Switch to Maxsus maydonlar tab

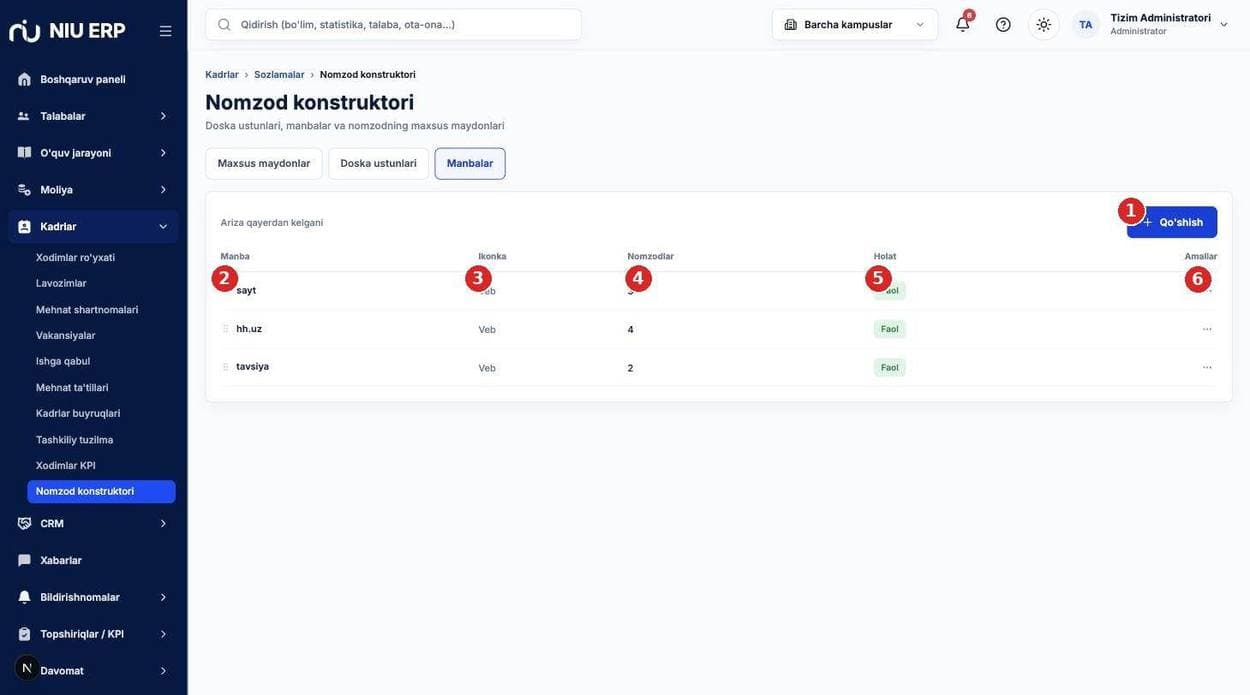tap(264, 164)
